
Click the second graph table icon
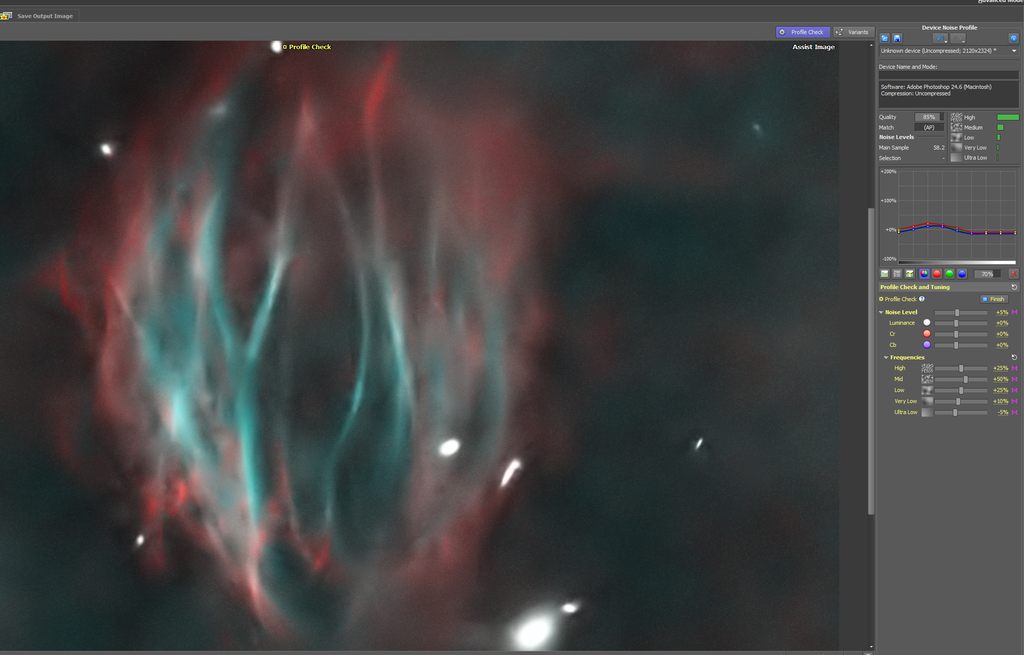tap(897, 274)
